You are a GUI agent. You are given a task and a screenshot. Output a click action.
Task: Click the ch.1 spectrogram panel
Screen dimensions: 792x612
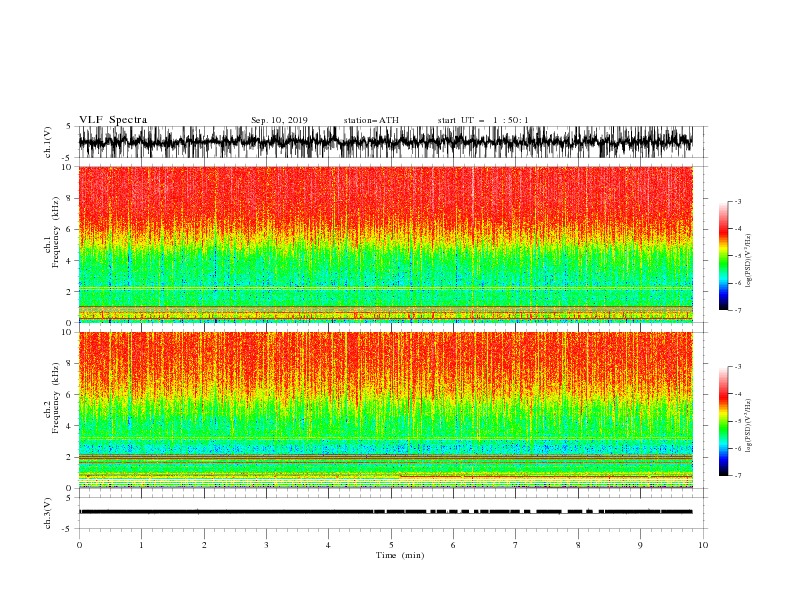point(385,244)
